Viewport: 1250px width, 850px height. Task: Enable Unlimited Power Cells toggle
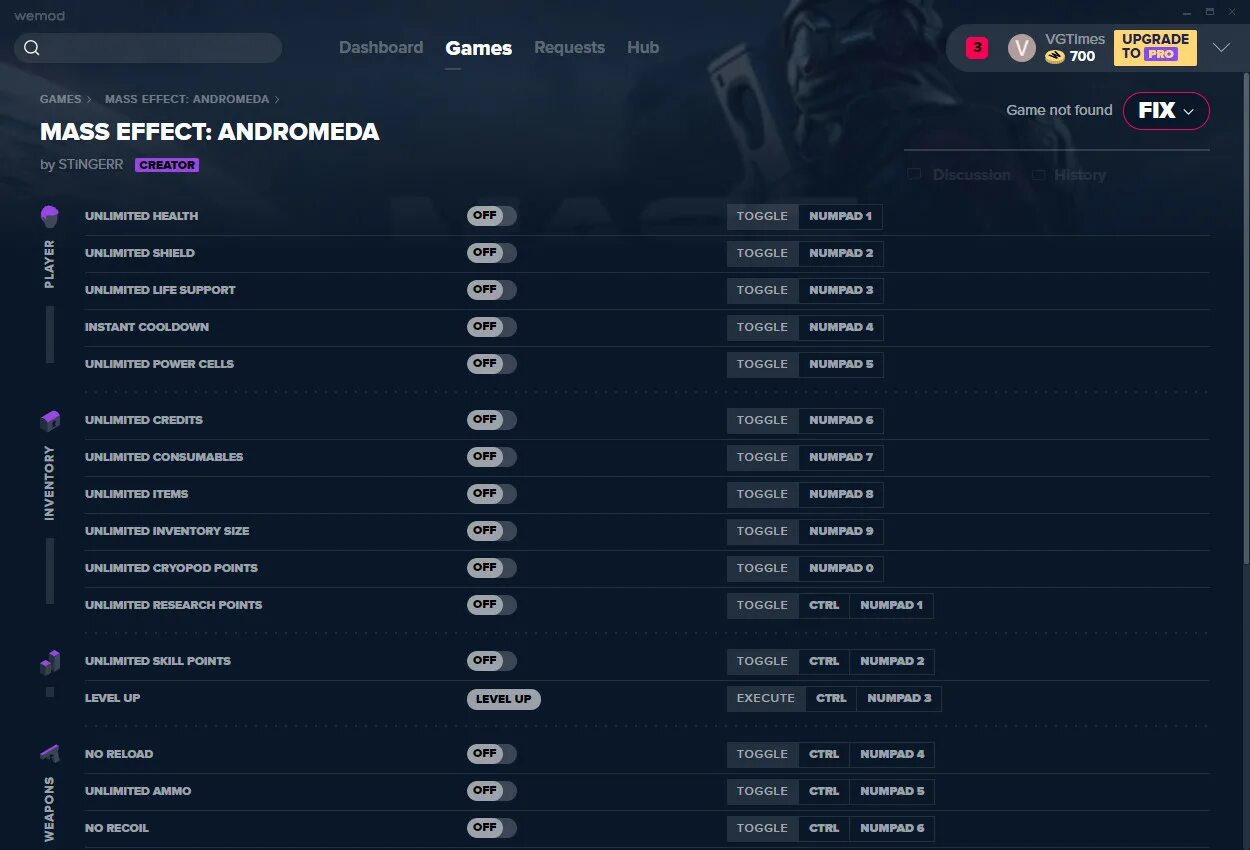pyautogui.click(x=492, y=364)
